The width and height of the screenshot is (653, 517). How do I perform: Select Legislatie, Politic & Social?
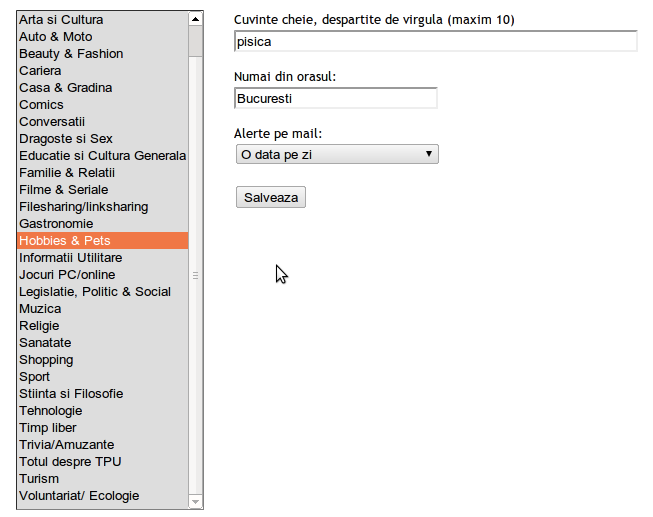click(102, 292)
